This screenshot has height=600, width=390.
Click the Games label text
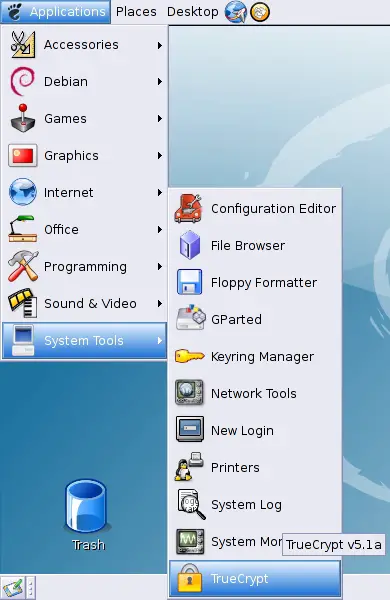coord(65,119)
